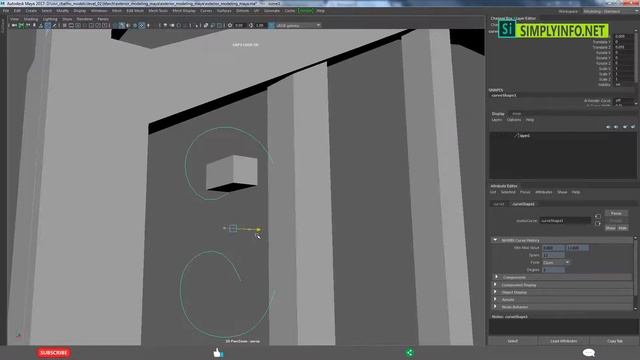Switch to curveShape1 tab in Attribute Editor

pyautogui.click(x=523, y=204)
